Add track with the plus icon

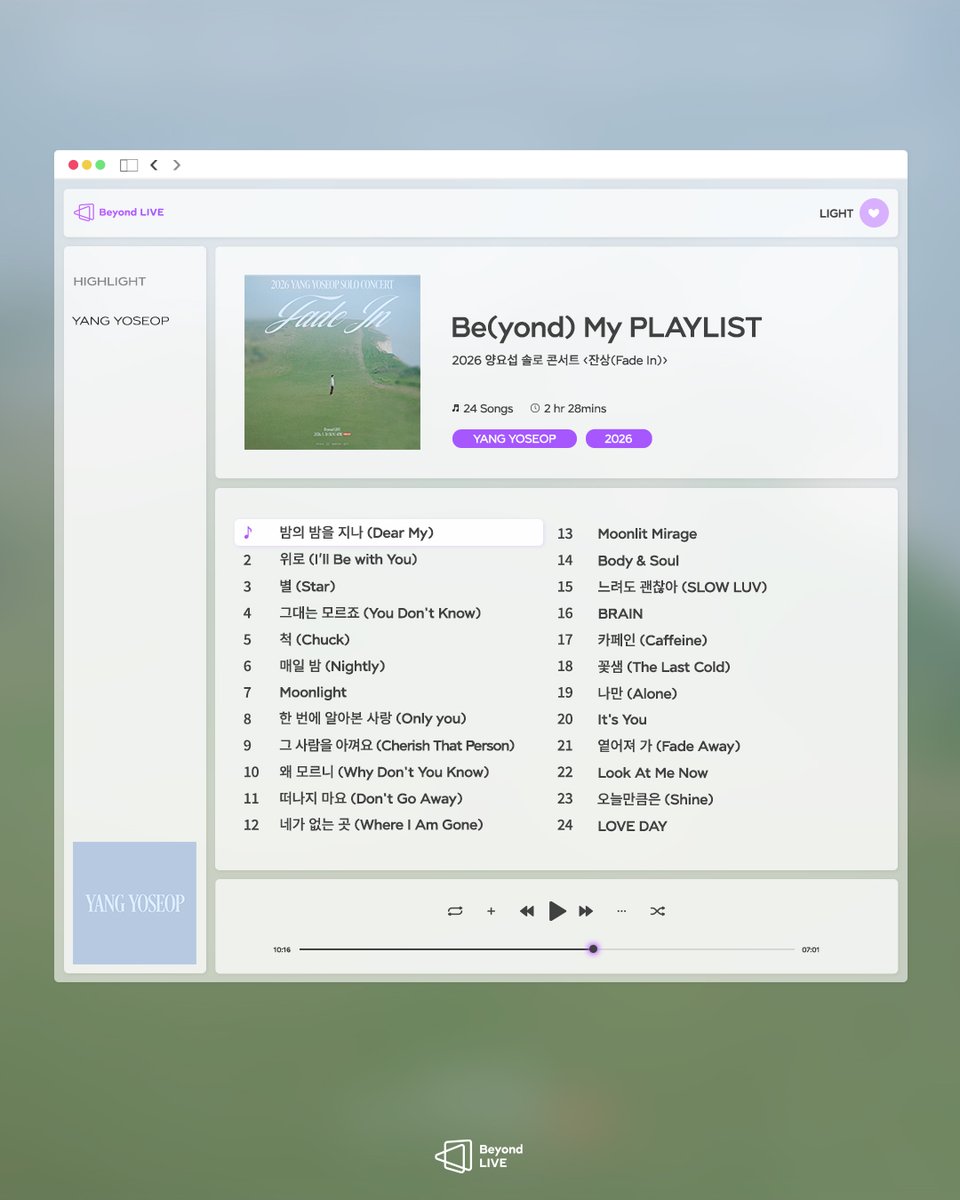click(x=491, y=911)
